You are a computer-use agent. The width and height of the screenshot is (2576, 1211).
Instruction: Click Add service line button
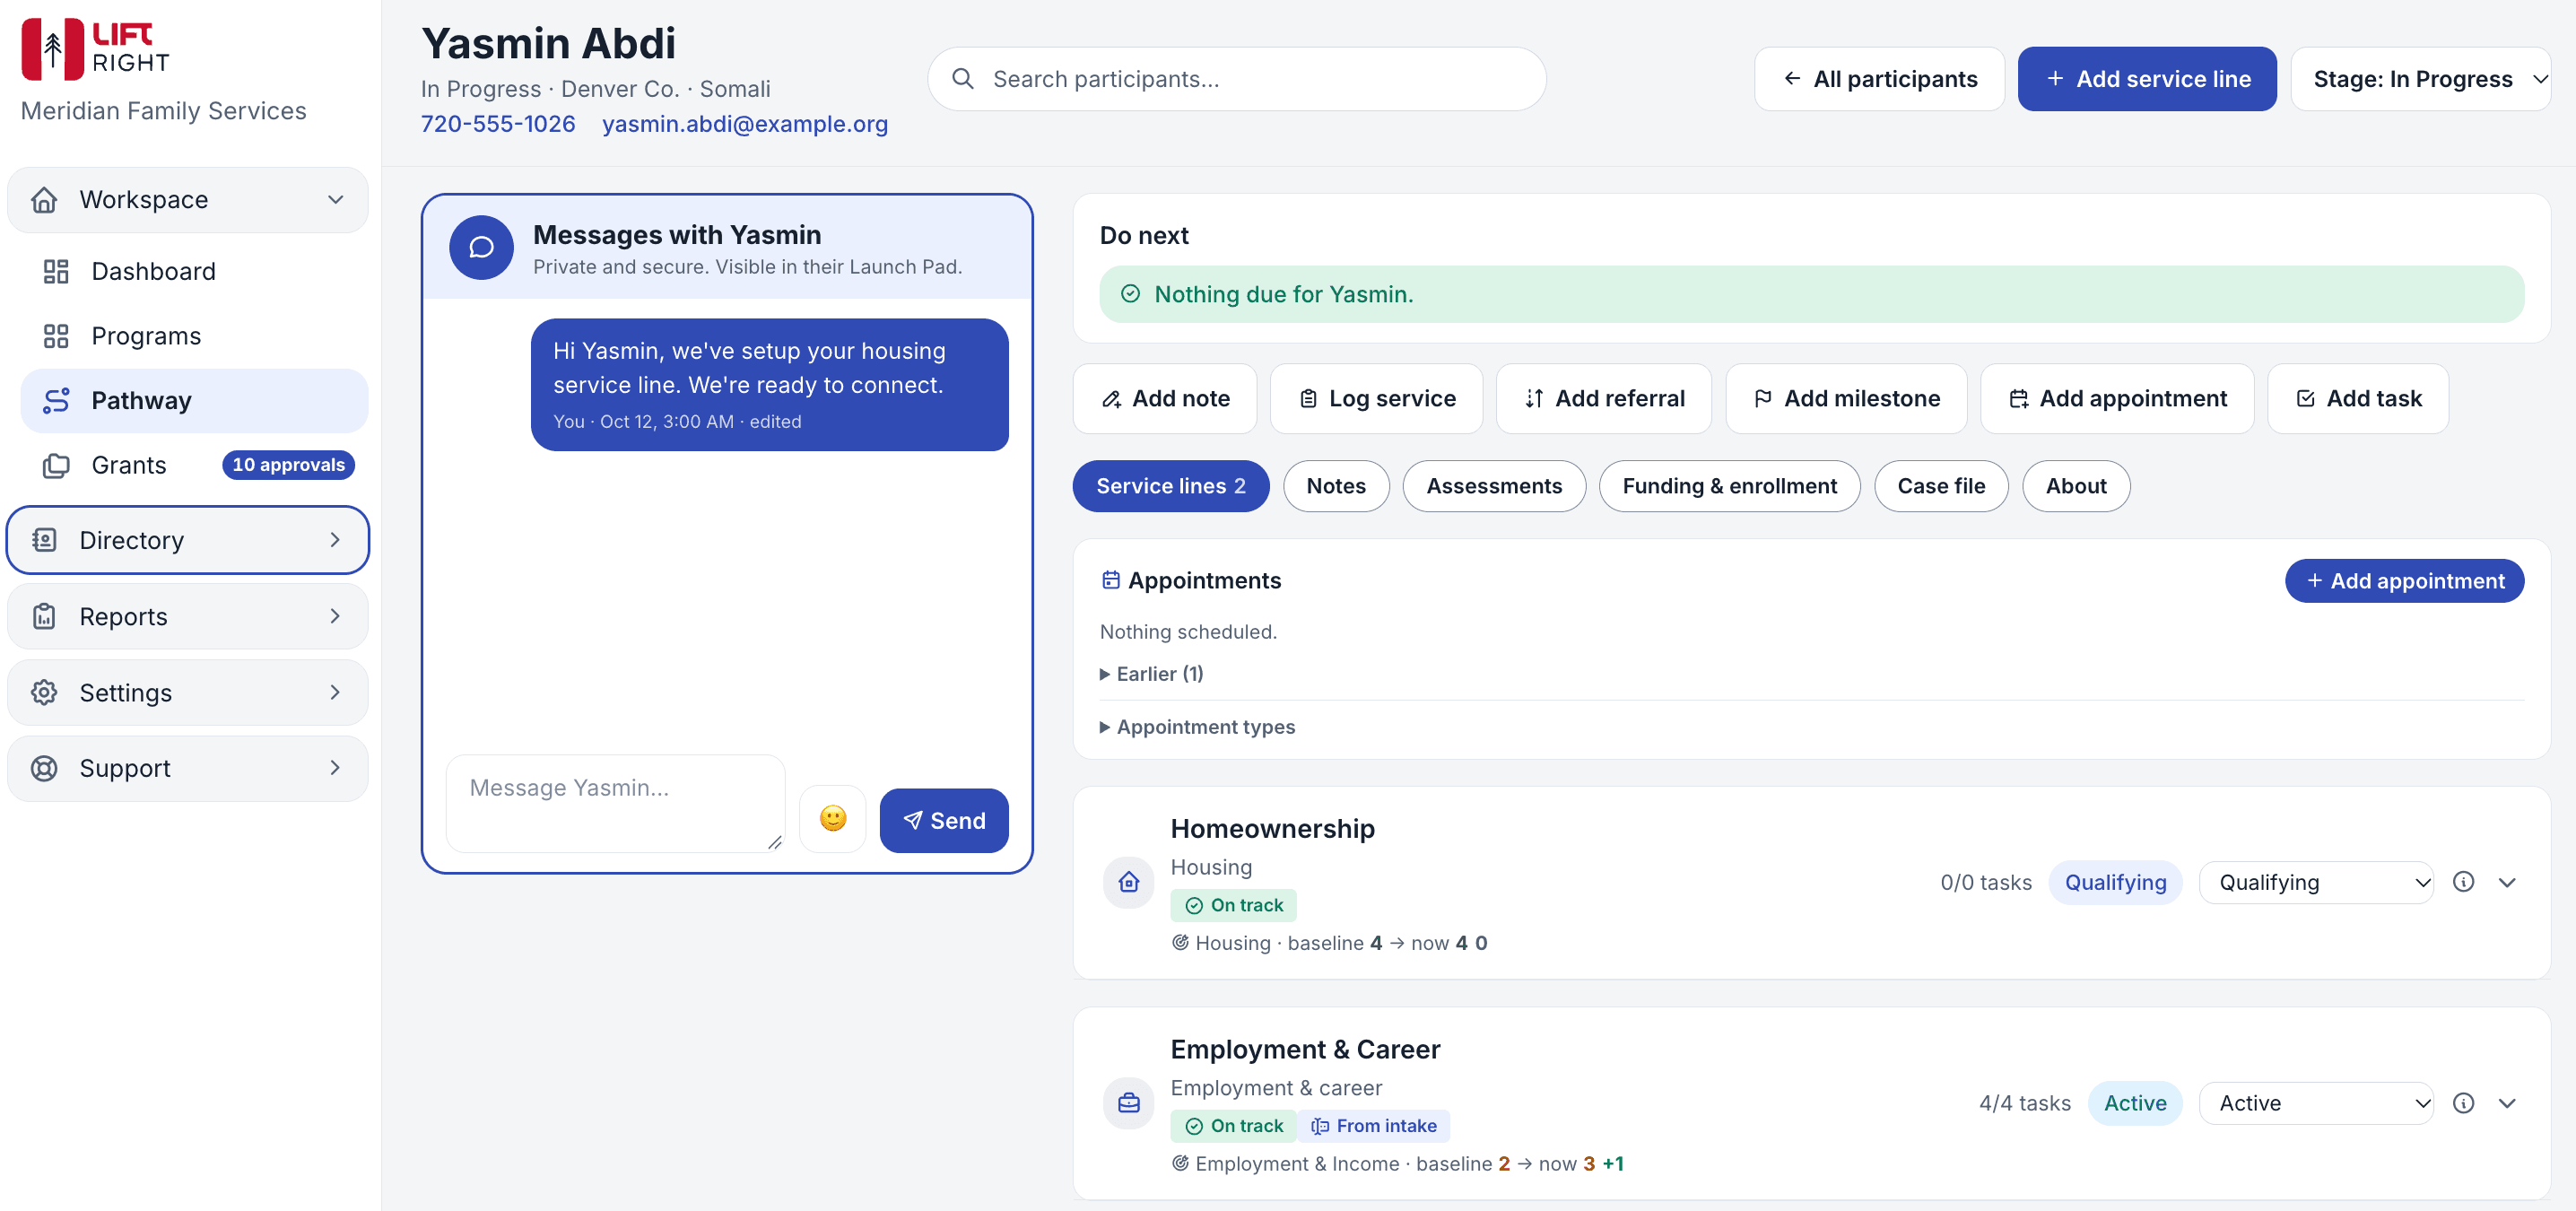(2146, 79)
